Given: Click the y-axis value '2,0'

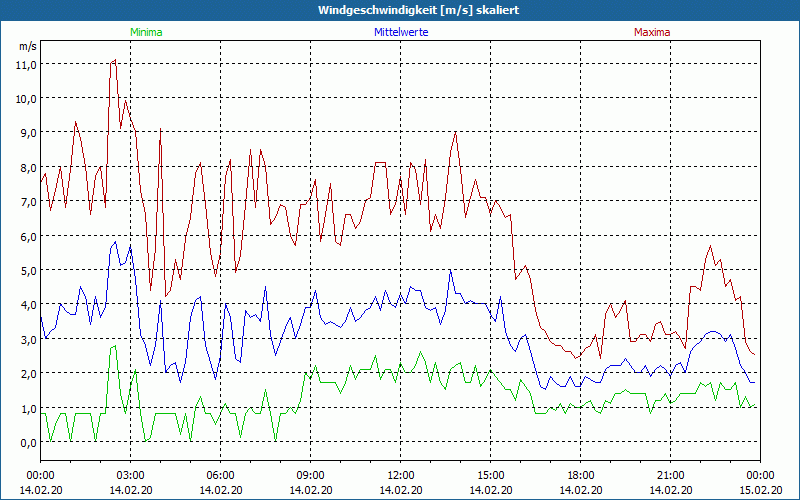Looking at the screenshot, I should tap(28, 374).
